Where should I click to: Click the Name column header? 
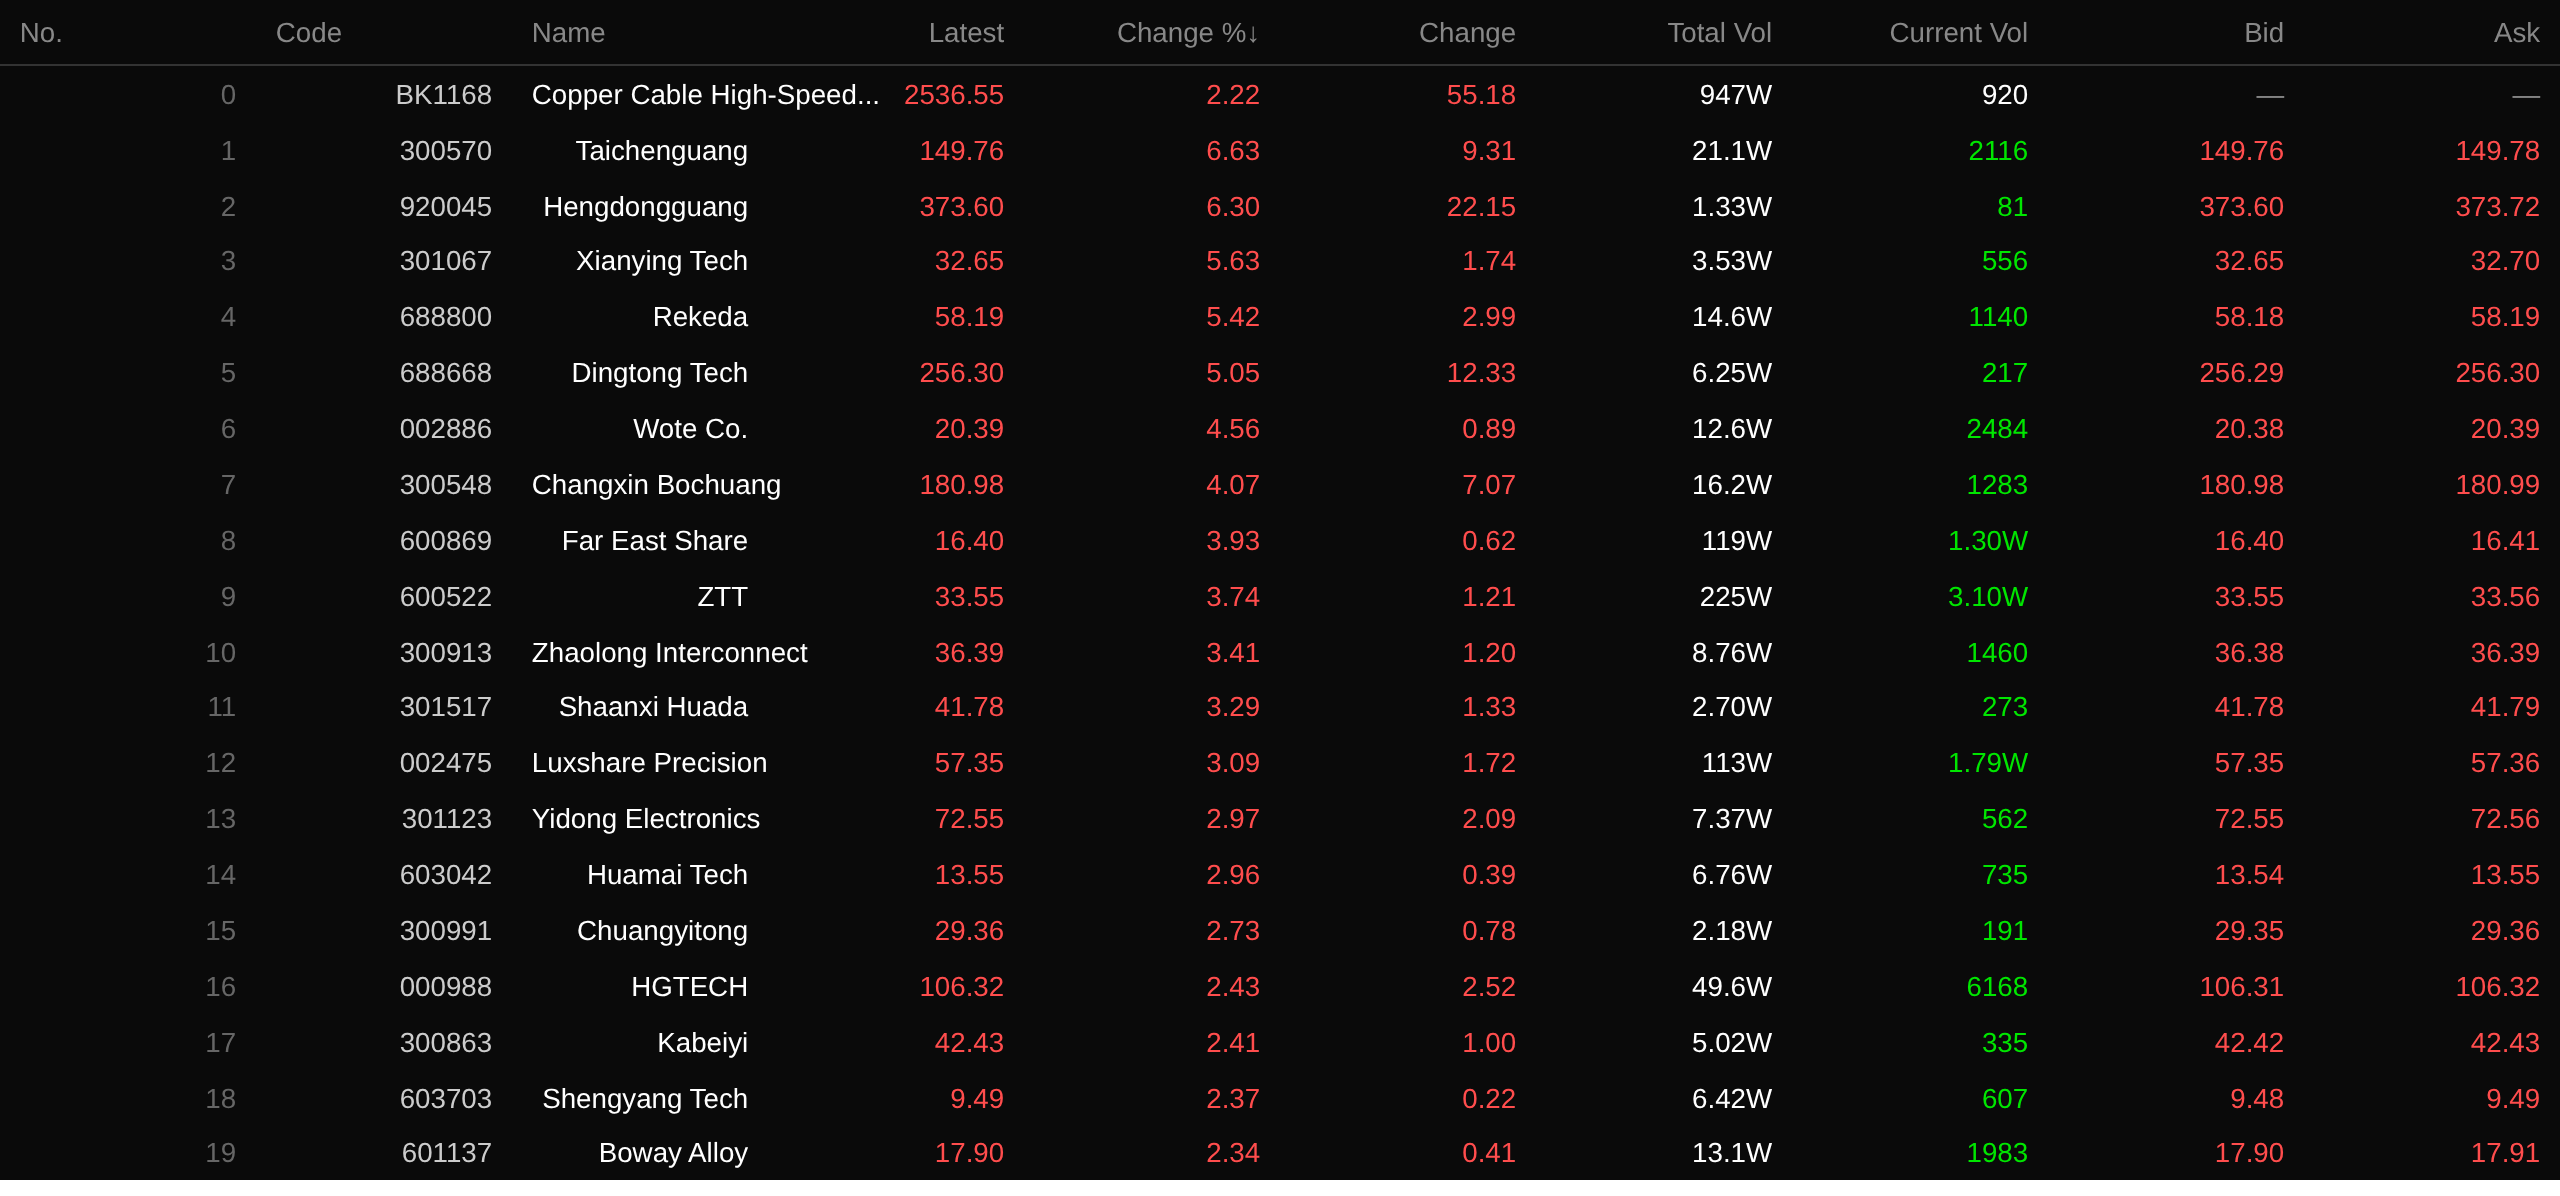[x=568, y=33]
